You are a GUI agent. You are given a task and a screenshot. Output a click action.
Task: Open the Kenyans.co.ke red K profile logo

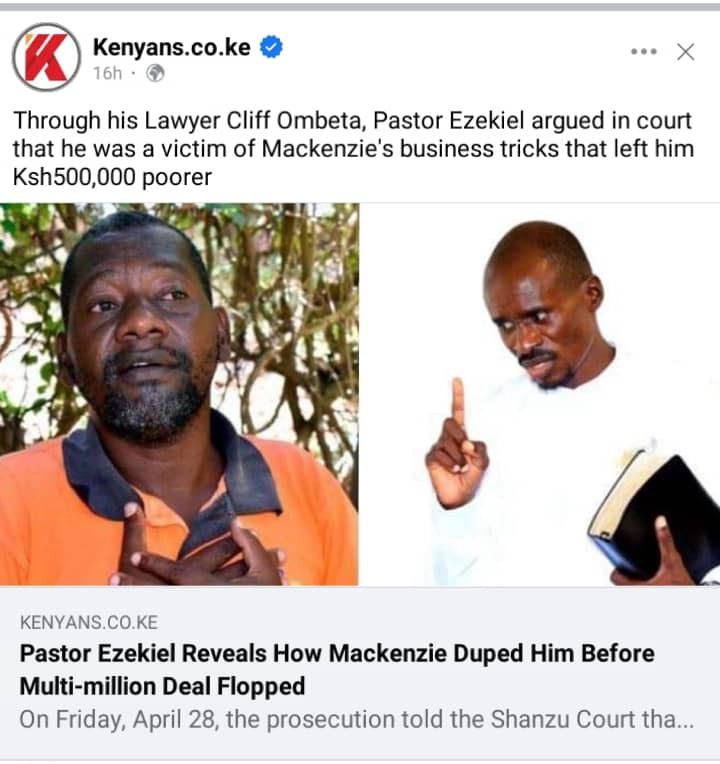coord(46,57)
